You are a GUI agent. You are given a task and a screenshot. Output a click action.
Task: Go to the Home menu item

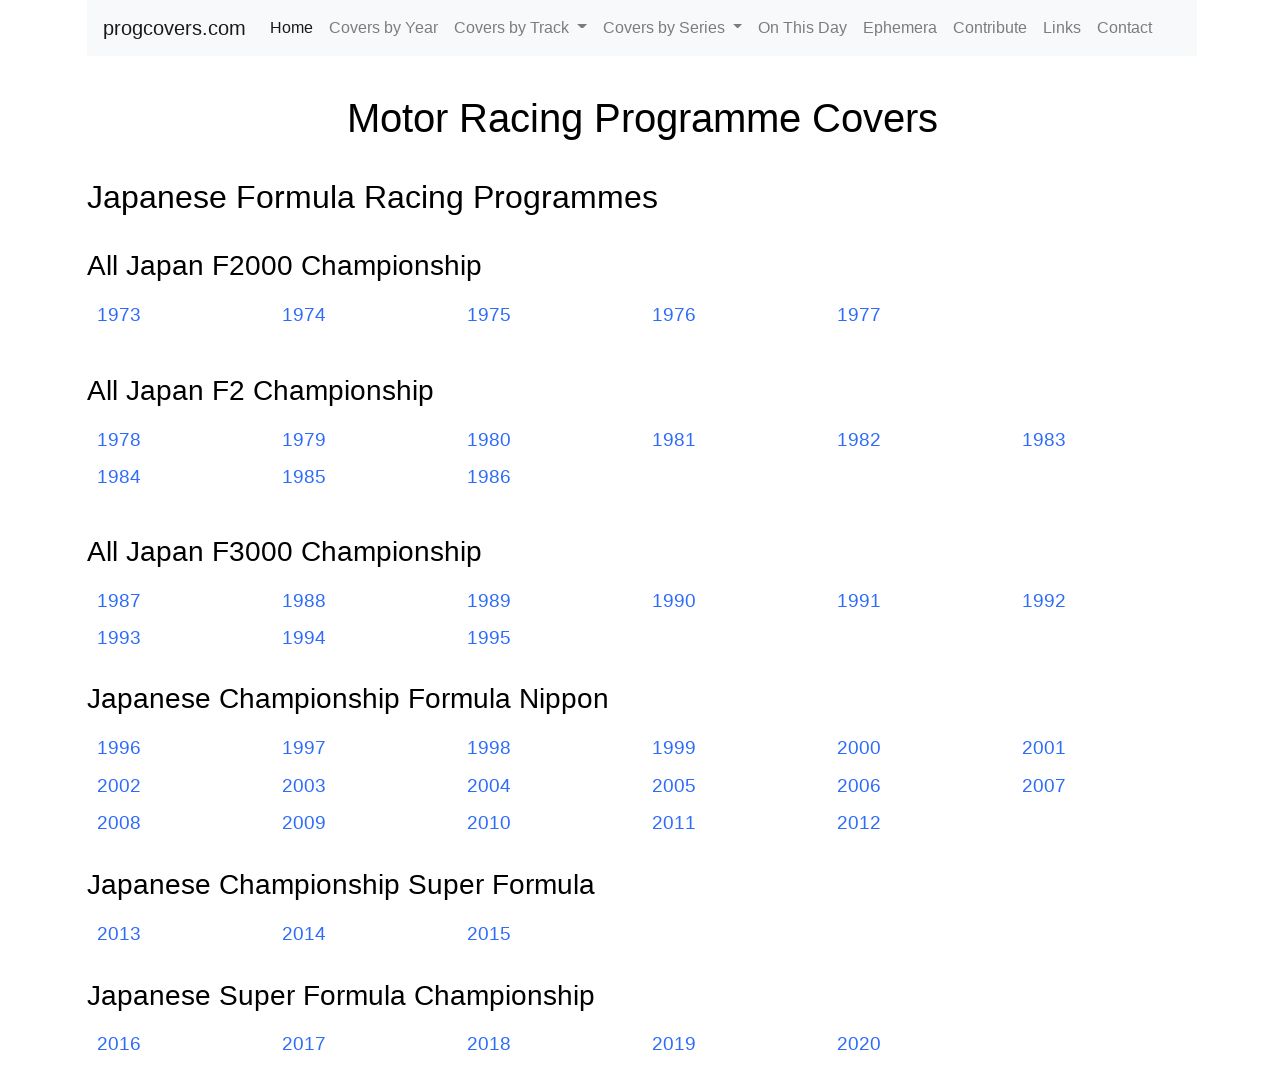(x=291, y=28)
